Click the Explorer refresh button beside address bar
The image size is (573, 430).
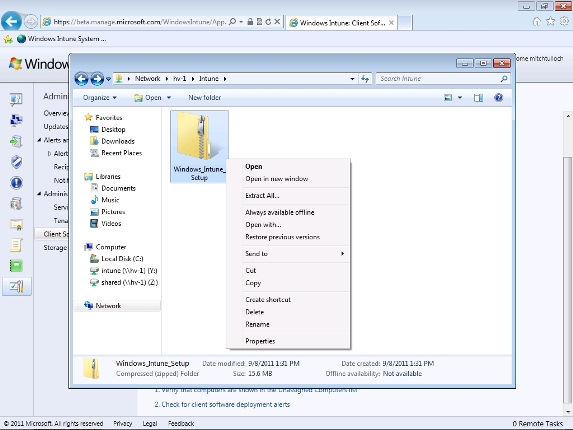tap(365, 79)
